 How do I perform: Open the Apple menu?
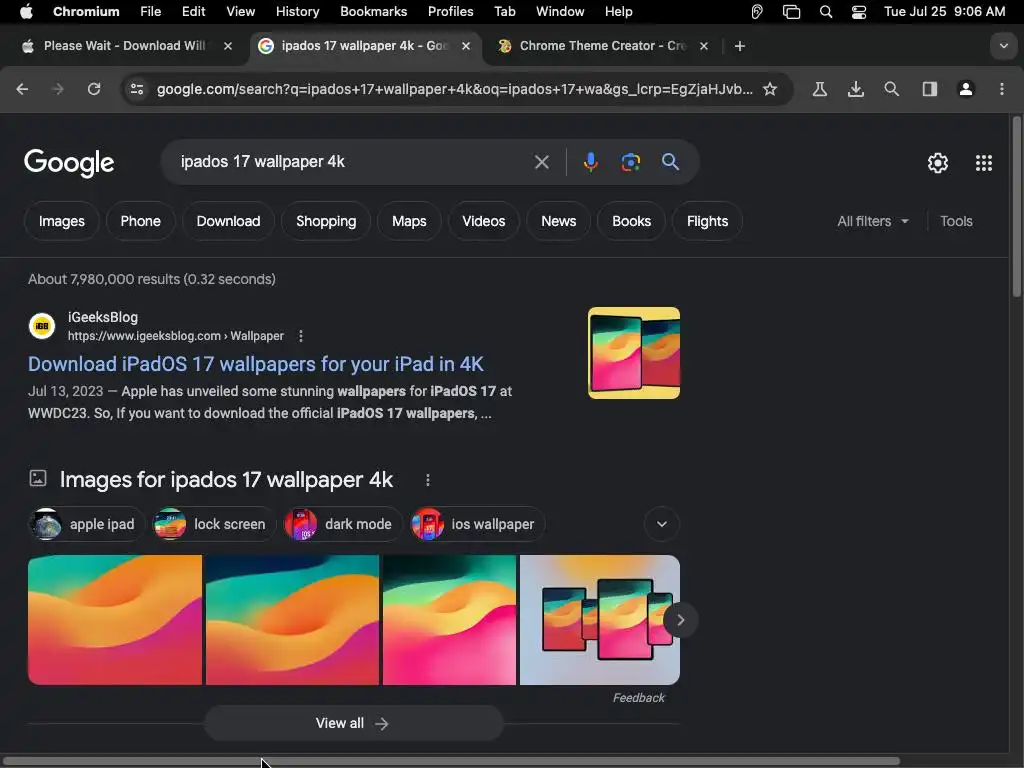pyautogui.click(x=26, y=12)
